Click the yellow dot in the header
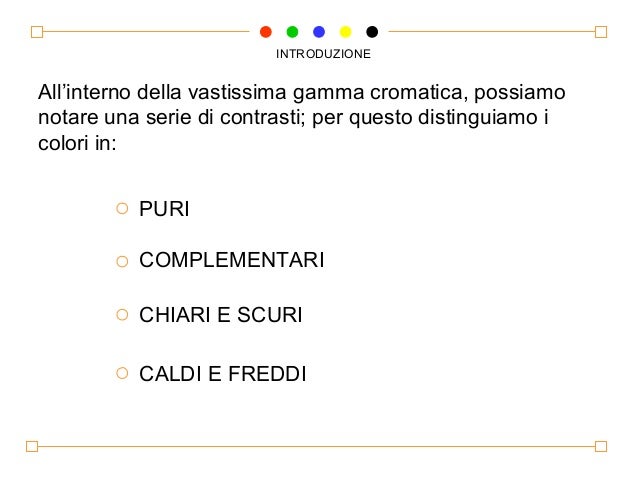This screenshot has height=479, width=638. (x=345, y=32)
